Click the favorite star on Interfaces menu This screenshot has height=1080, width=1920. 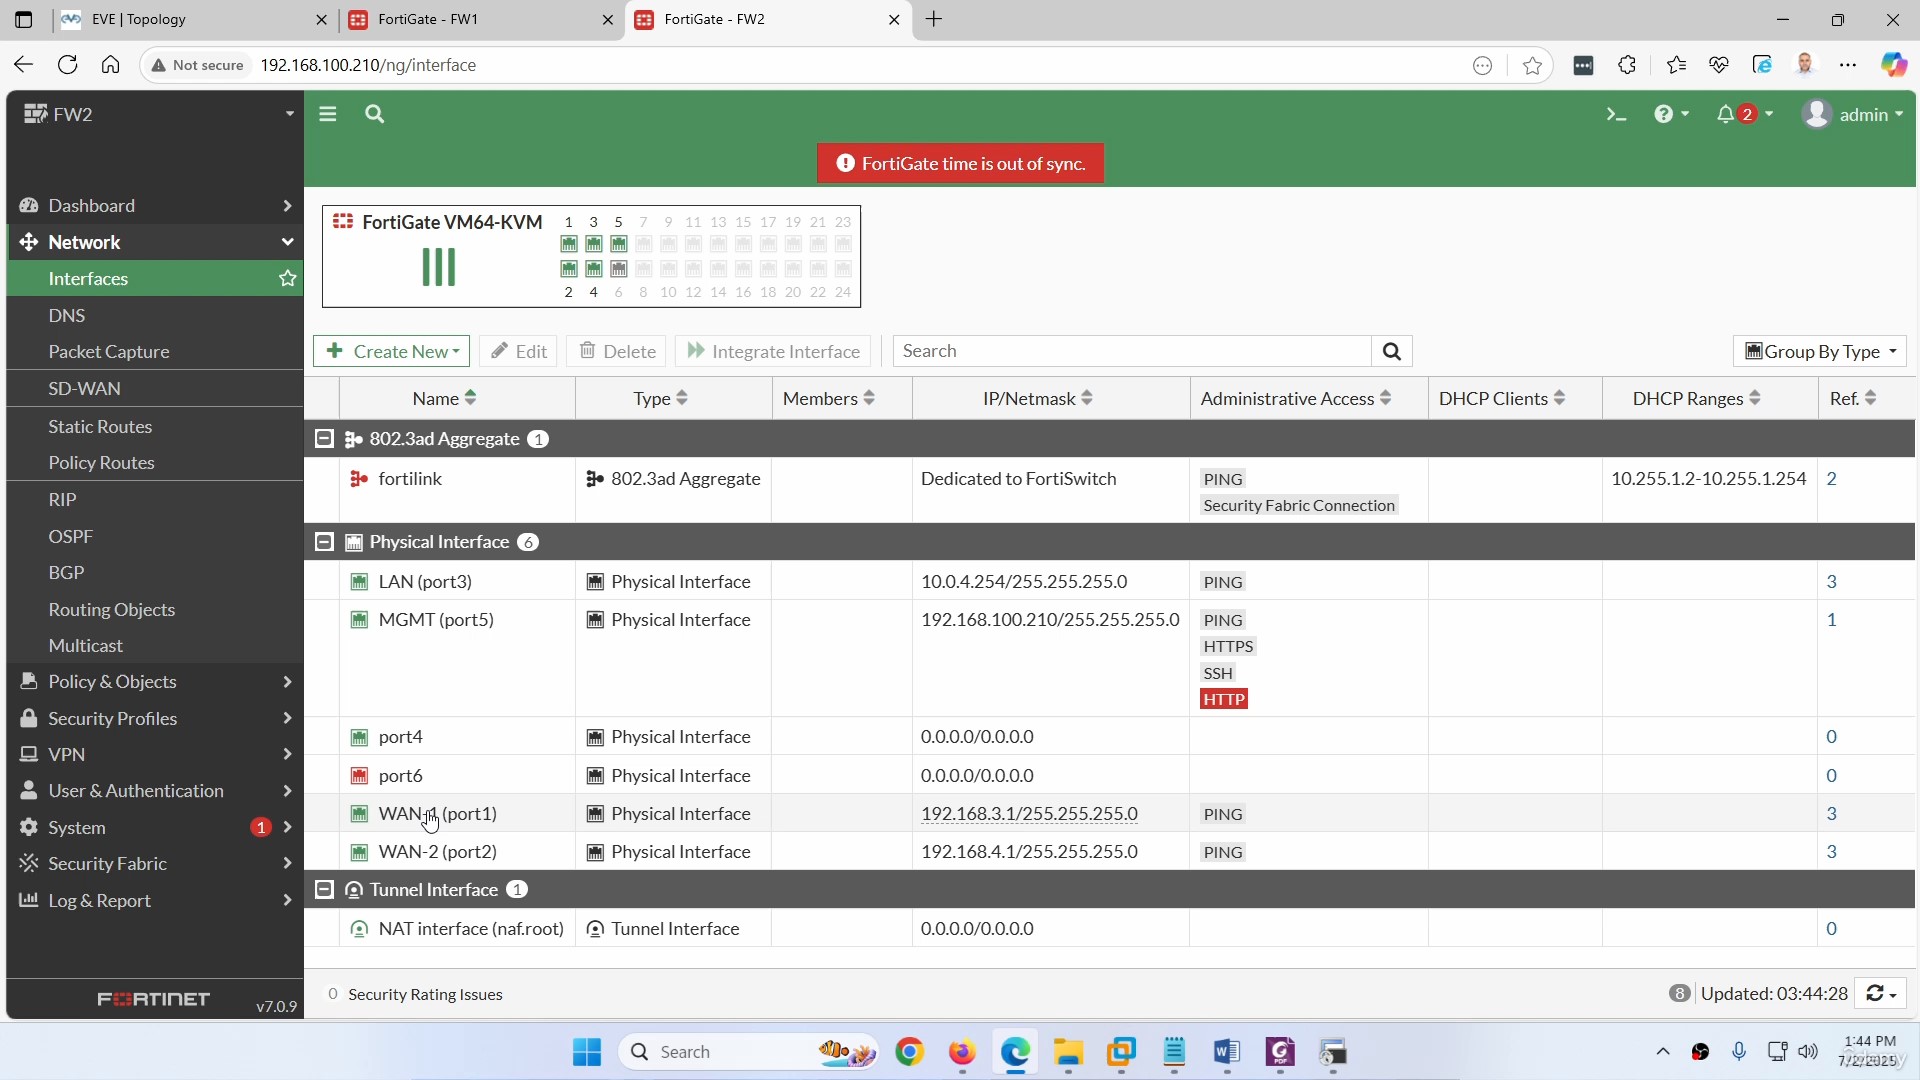tap(288, 278)
